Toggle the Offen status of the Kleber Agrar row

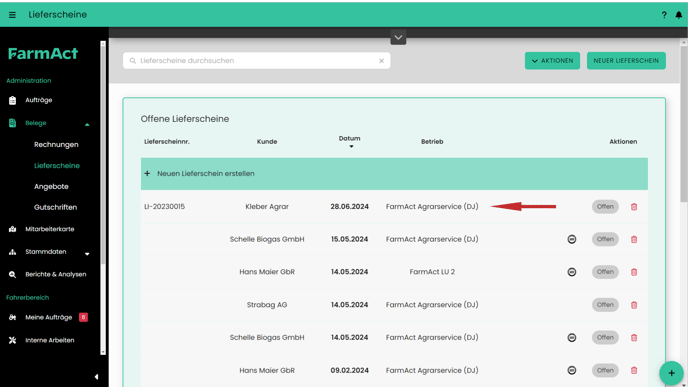(x=605, y=207)
